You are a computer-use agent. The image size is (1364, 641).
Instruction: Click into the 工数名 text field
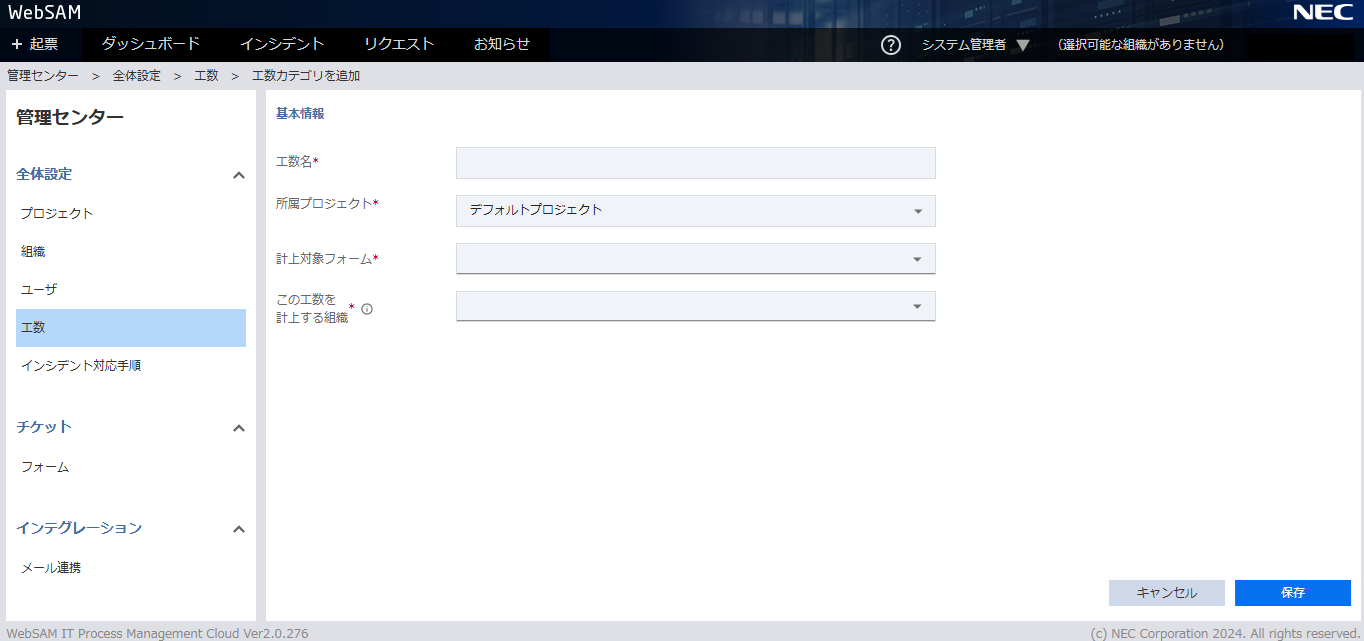[x=695, y=163]
